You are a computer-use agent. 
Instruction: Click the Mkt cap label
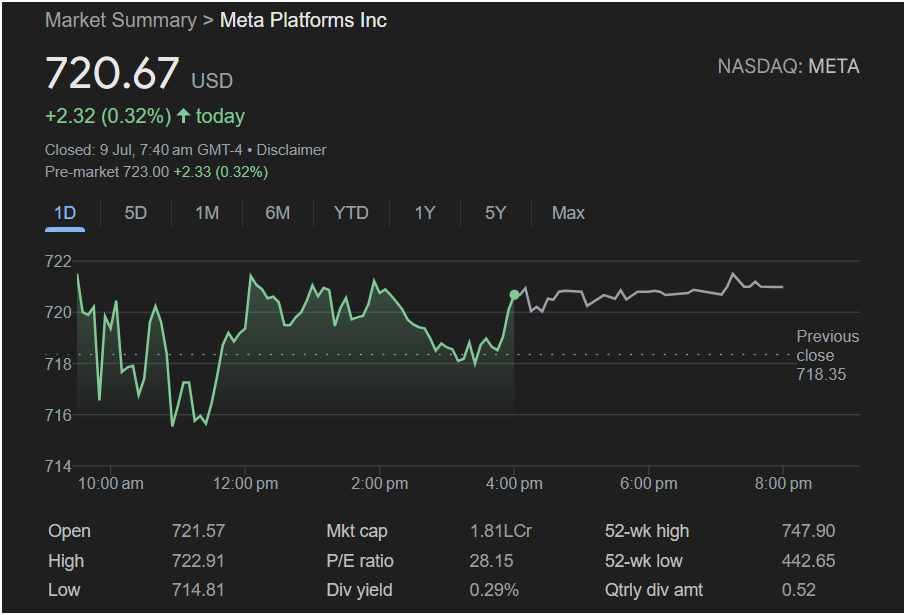[357, 531]
